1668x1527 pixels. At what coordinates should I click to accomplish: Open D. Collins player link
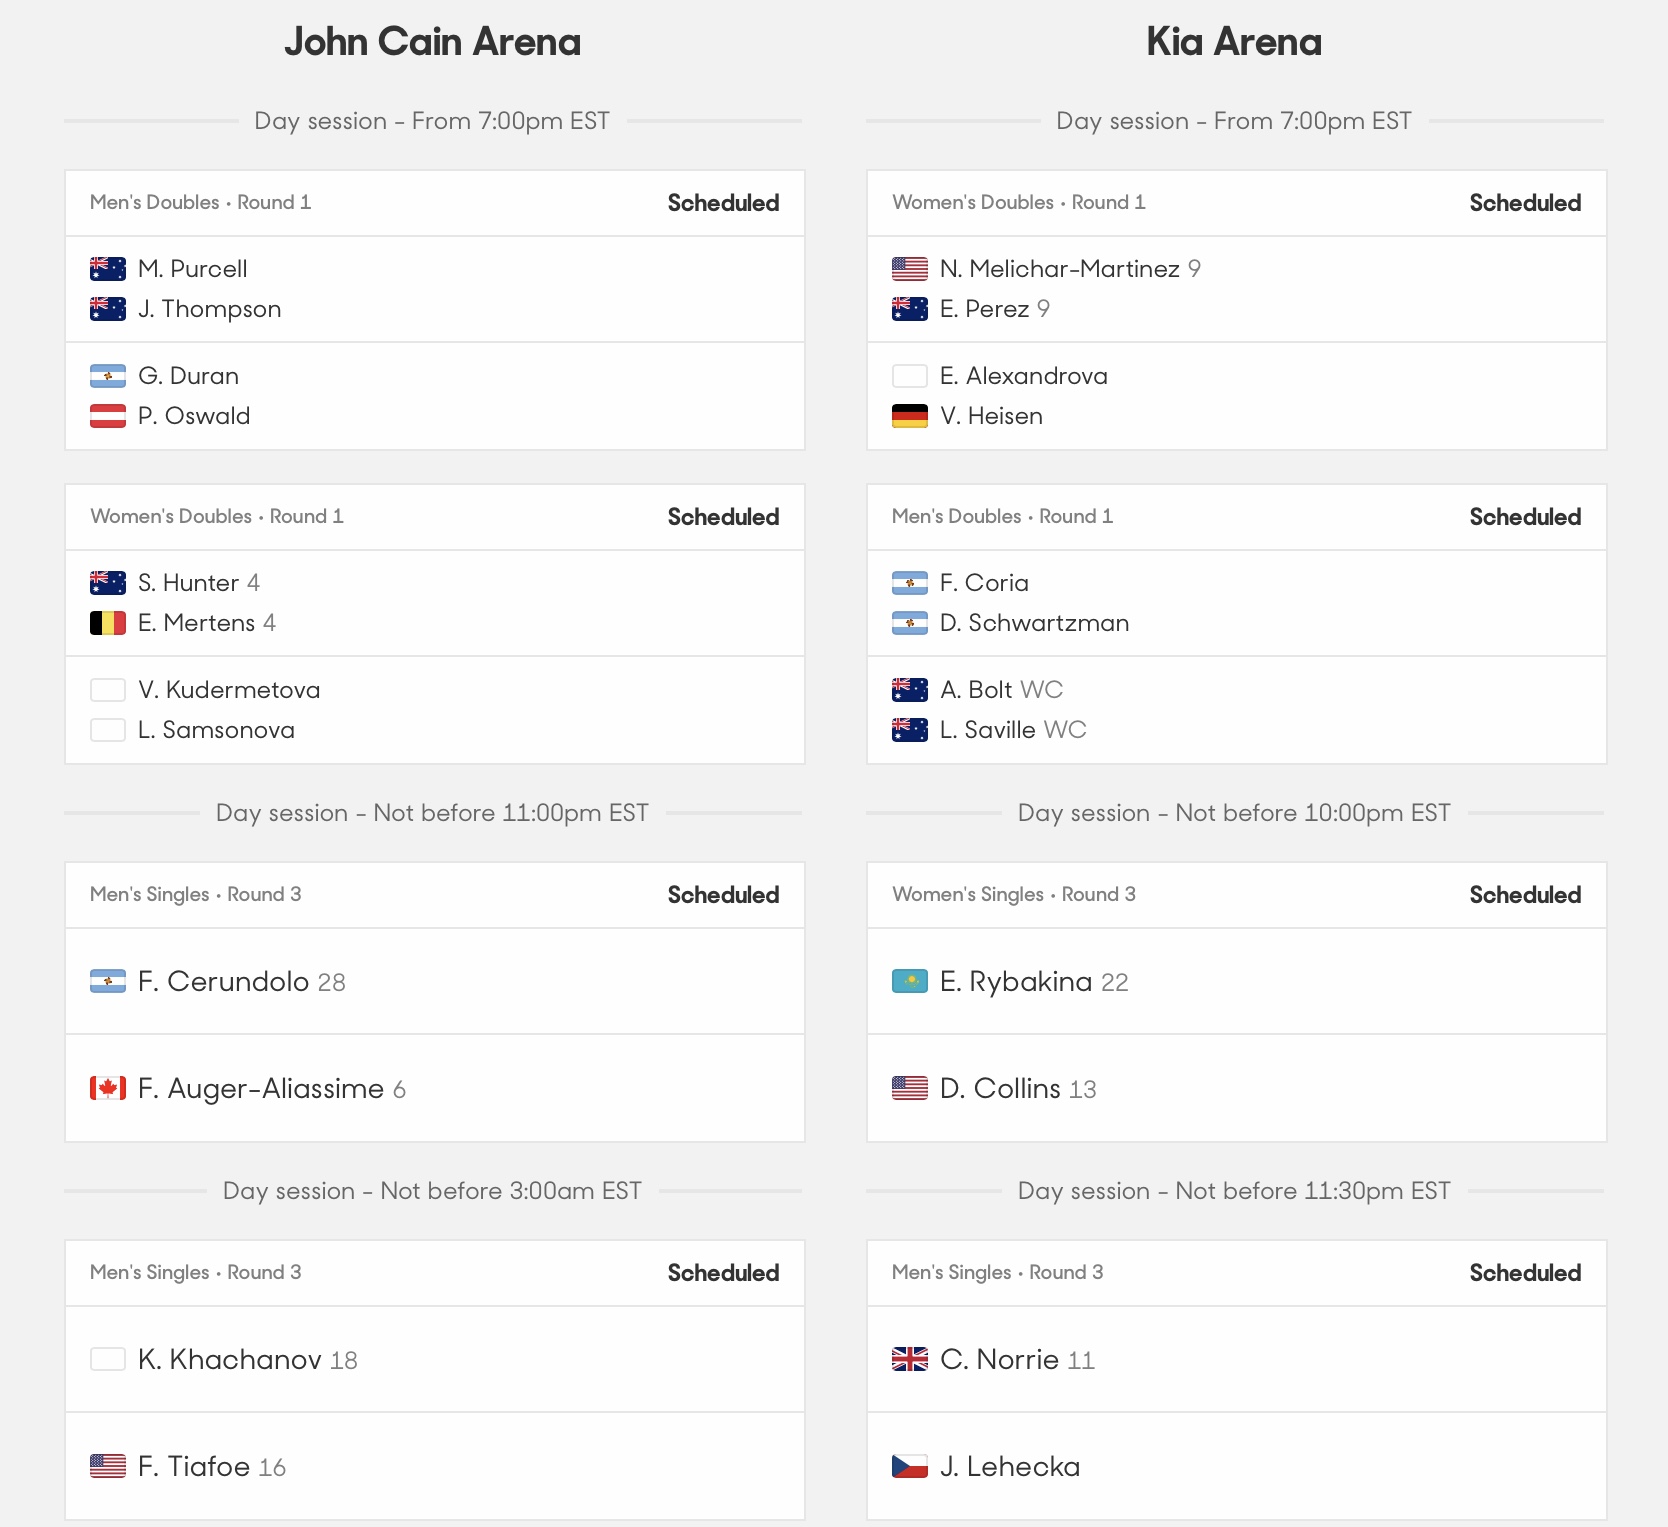point(1000,1088)
